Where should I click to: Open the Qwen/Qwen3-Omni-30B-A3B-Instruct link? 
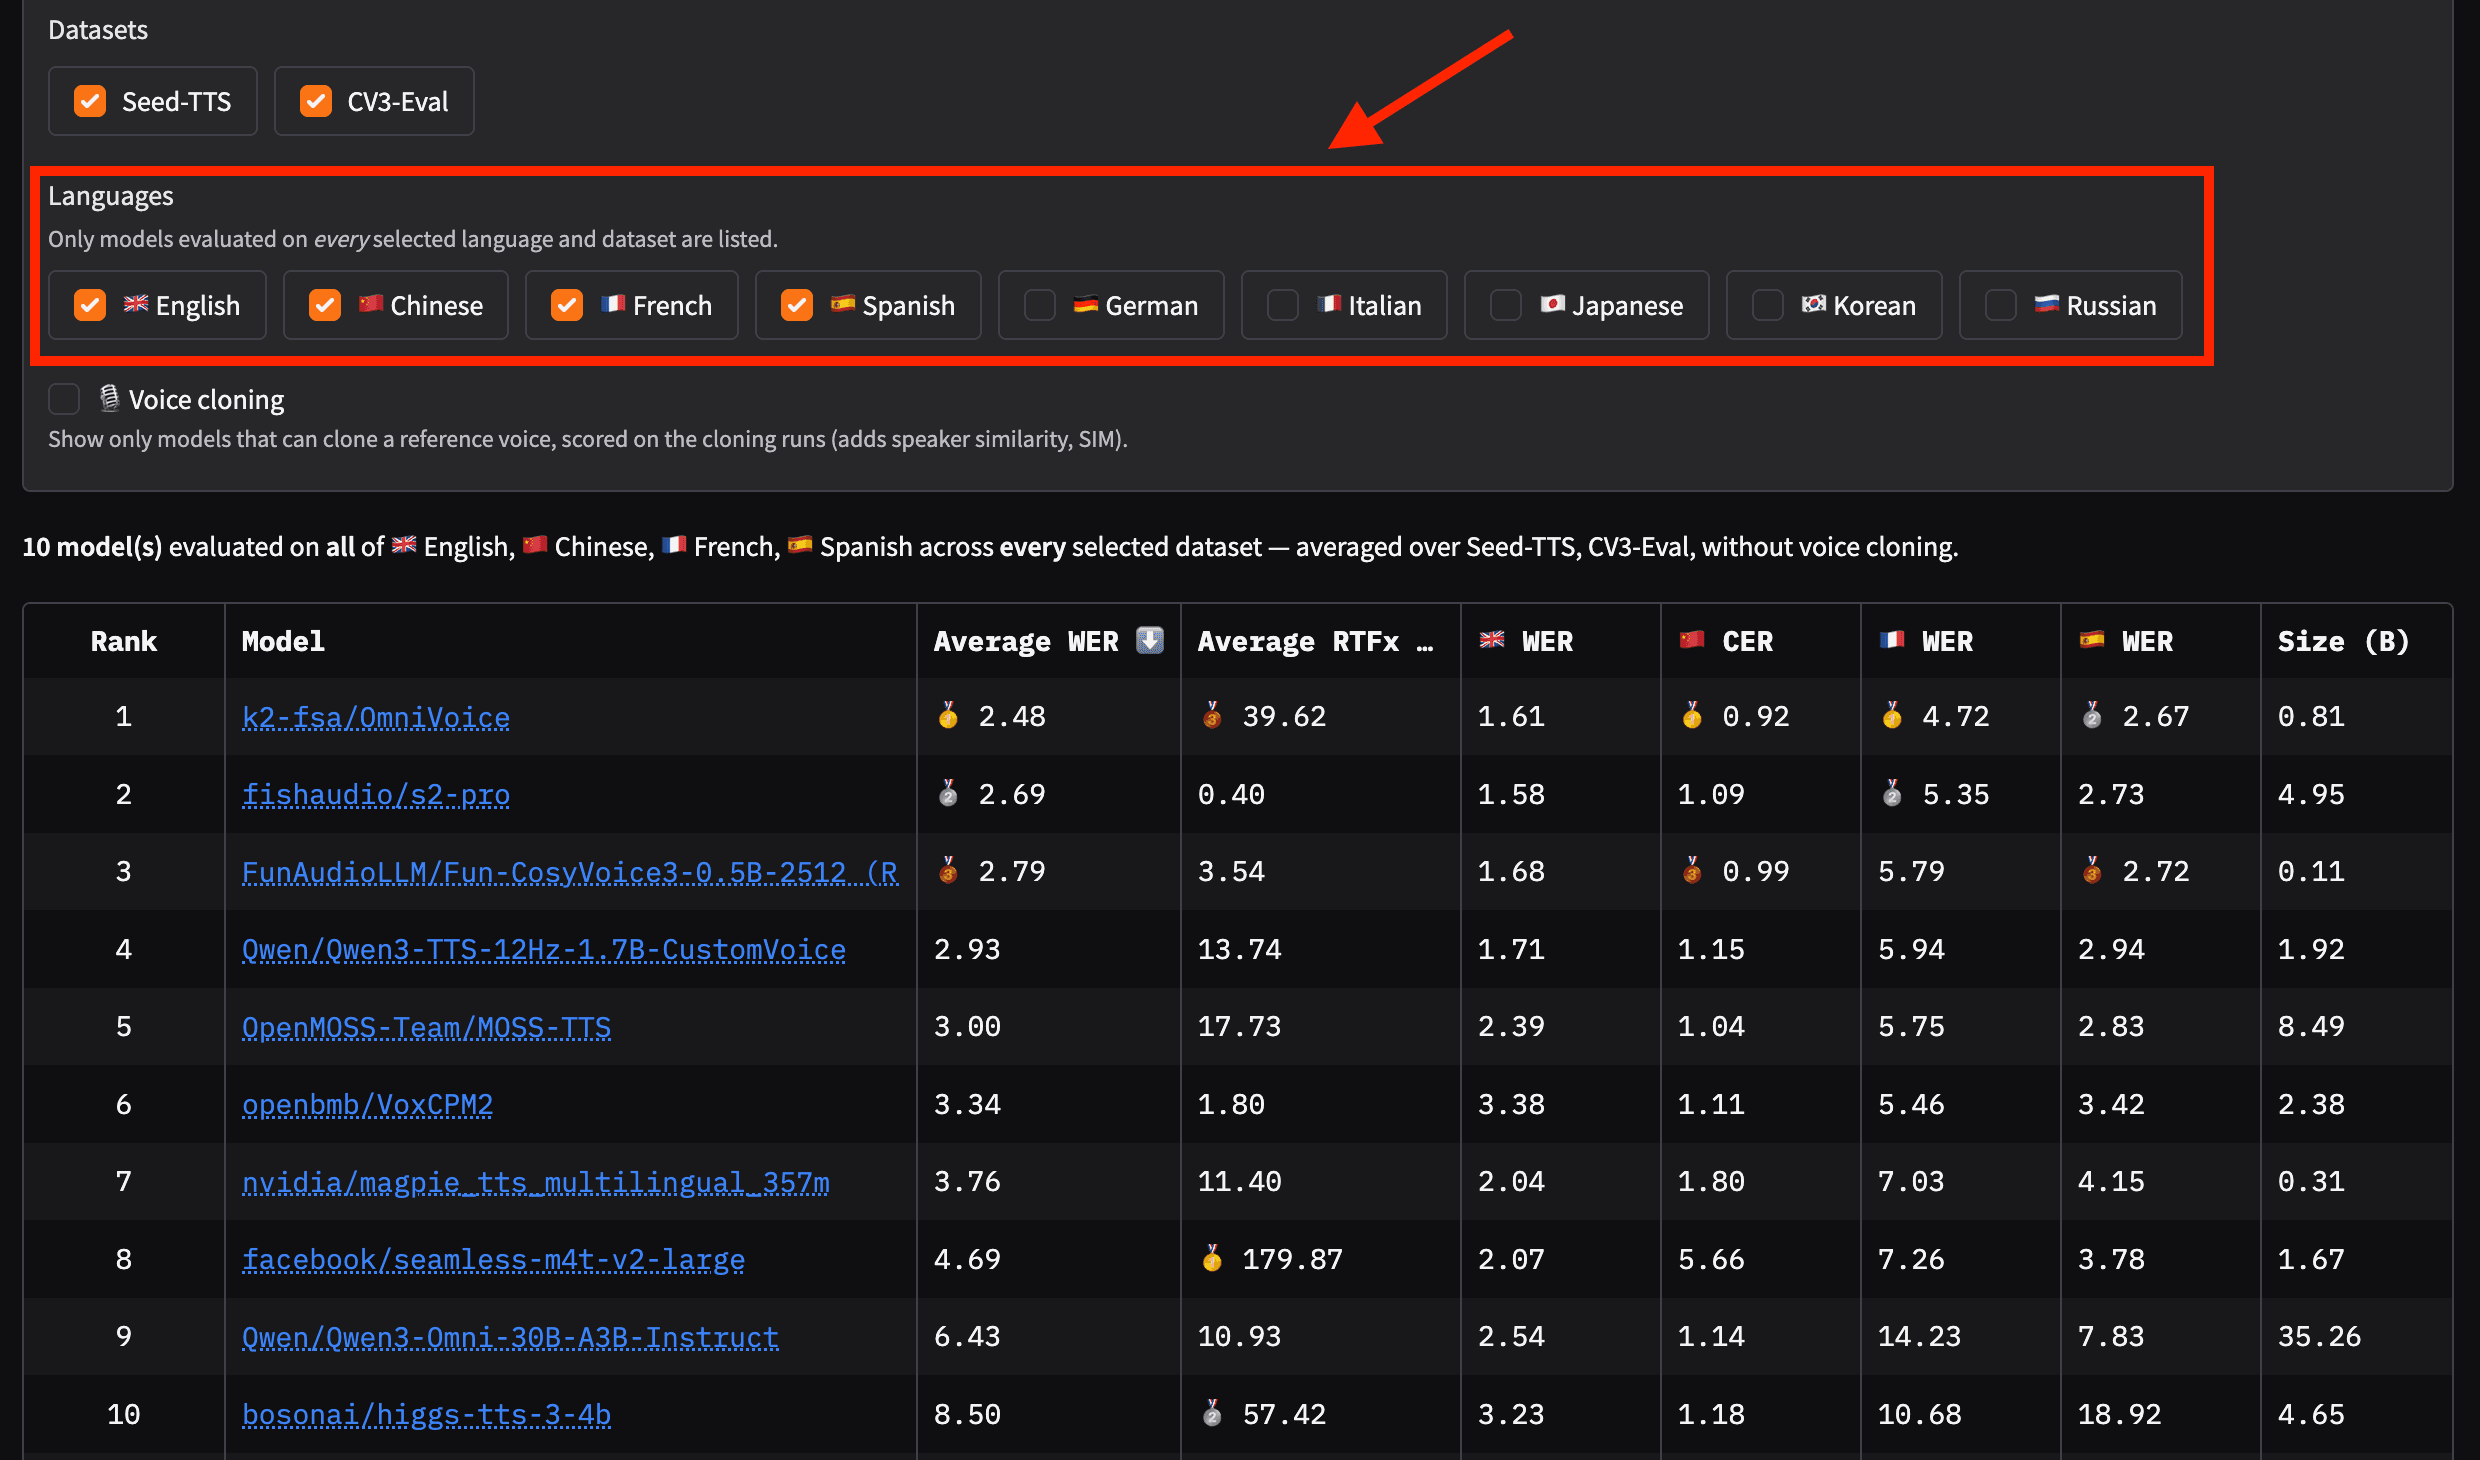pos(510,1337)
